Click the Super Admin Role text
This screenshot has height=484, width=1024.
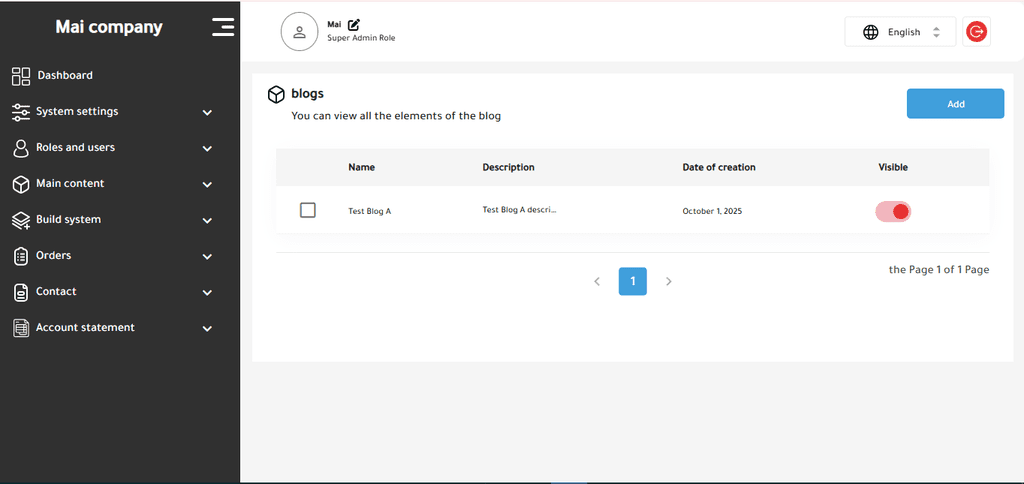pyautogui.click(x=361, y=38)
